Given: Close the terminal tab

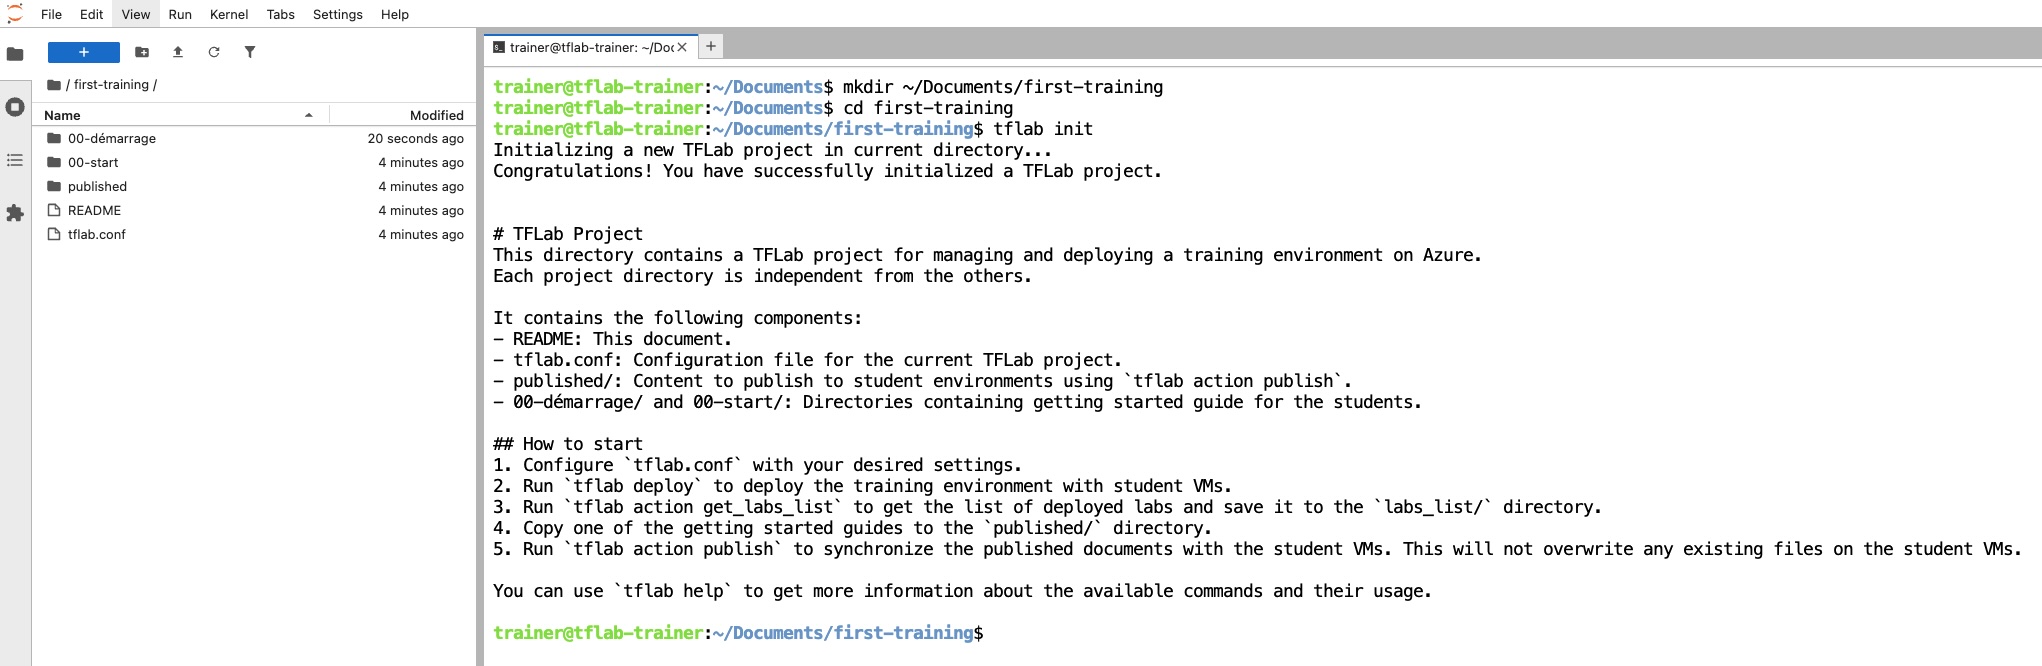Looking at the screenshot, I should pyautogui.click(x=682, y=47).
